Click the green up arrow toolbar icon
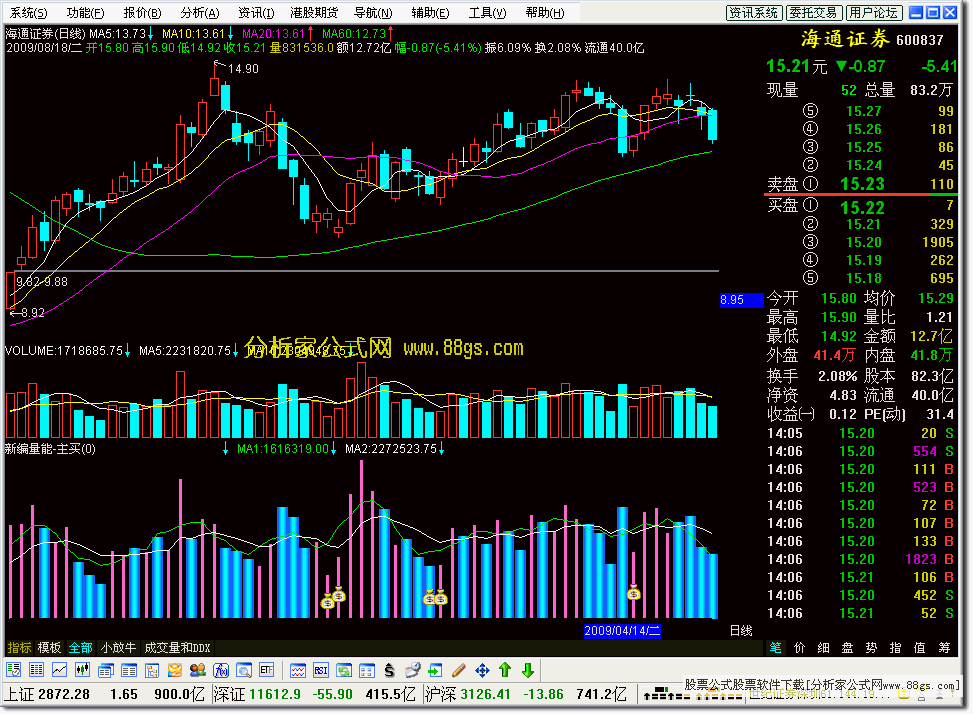 tap(505, 671)
